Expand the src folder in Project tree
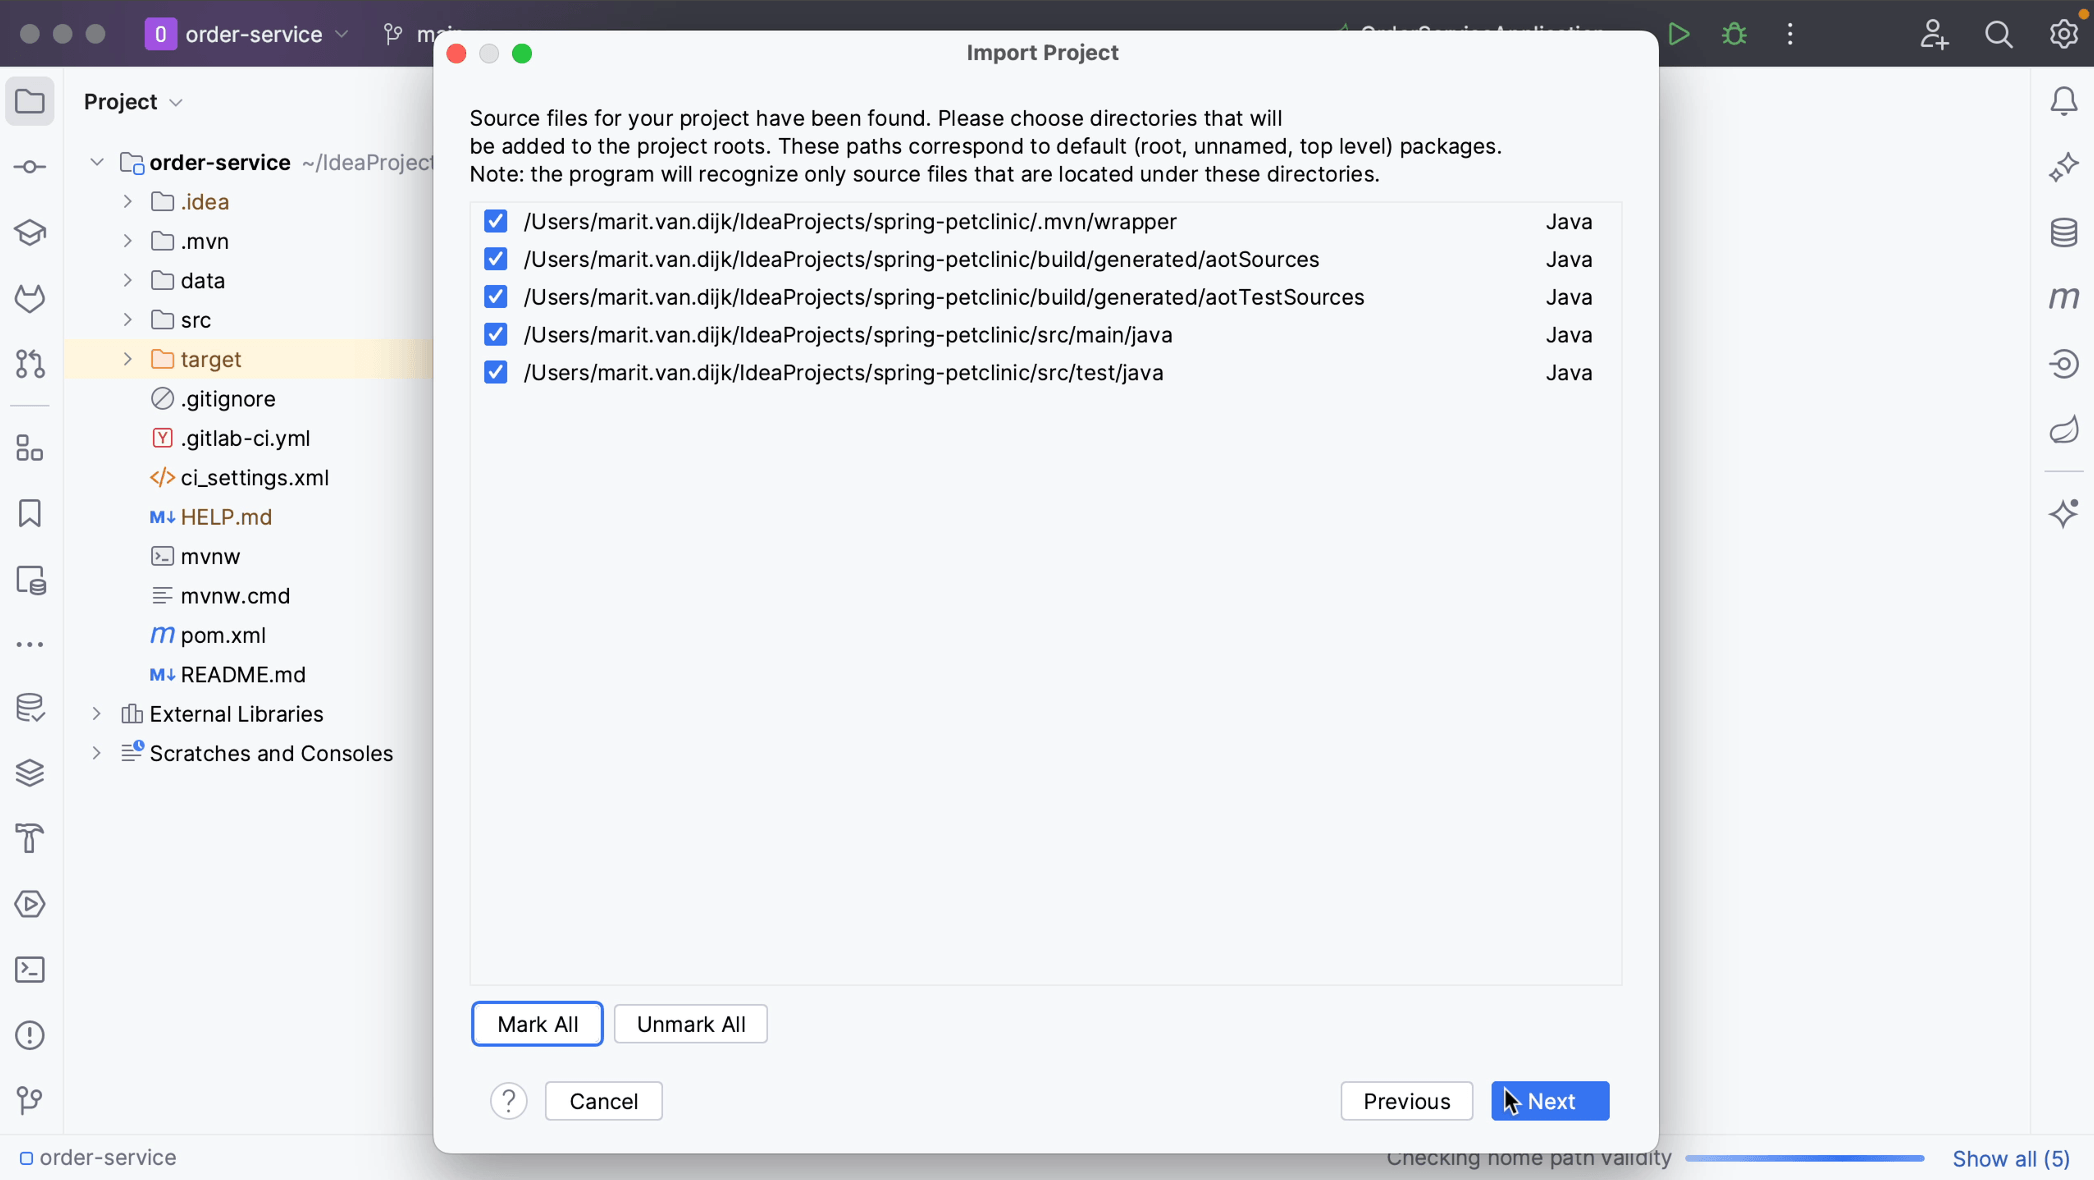2094x1180 pixels. click(x=126, y=319)
